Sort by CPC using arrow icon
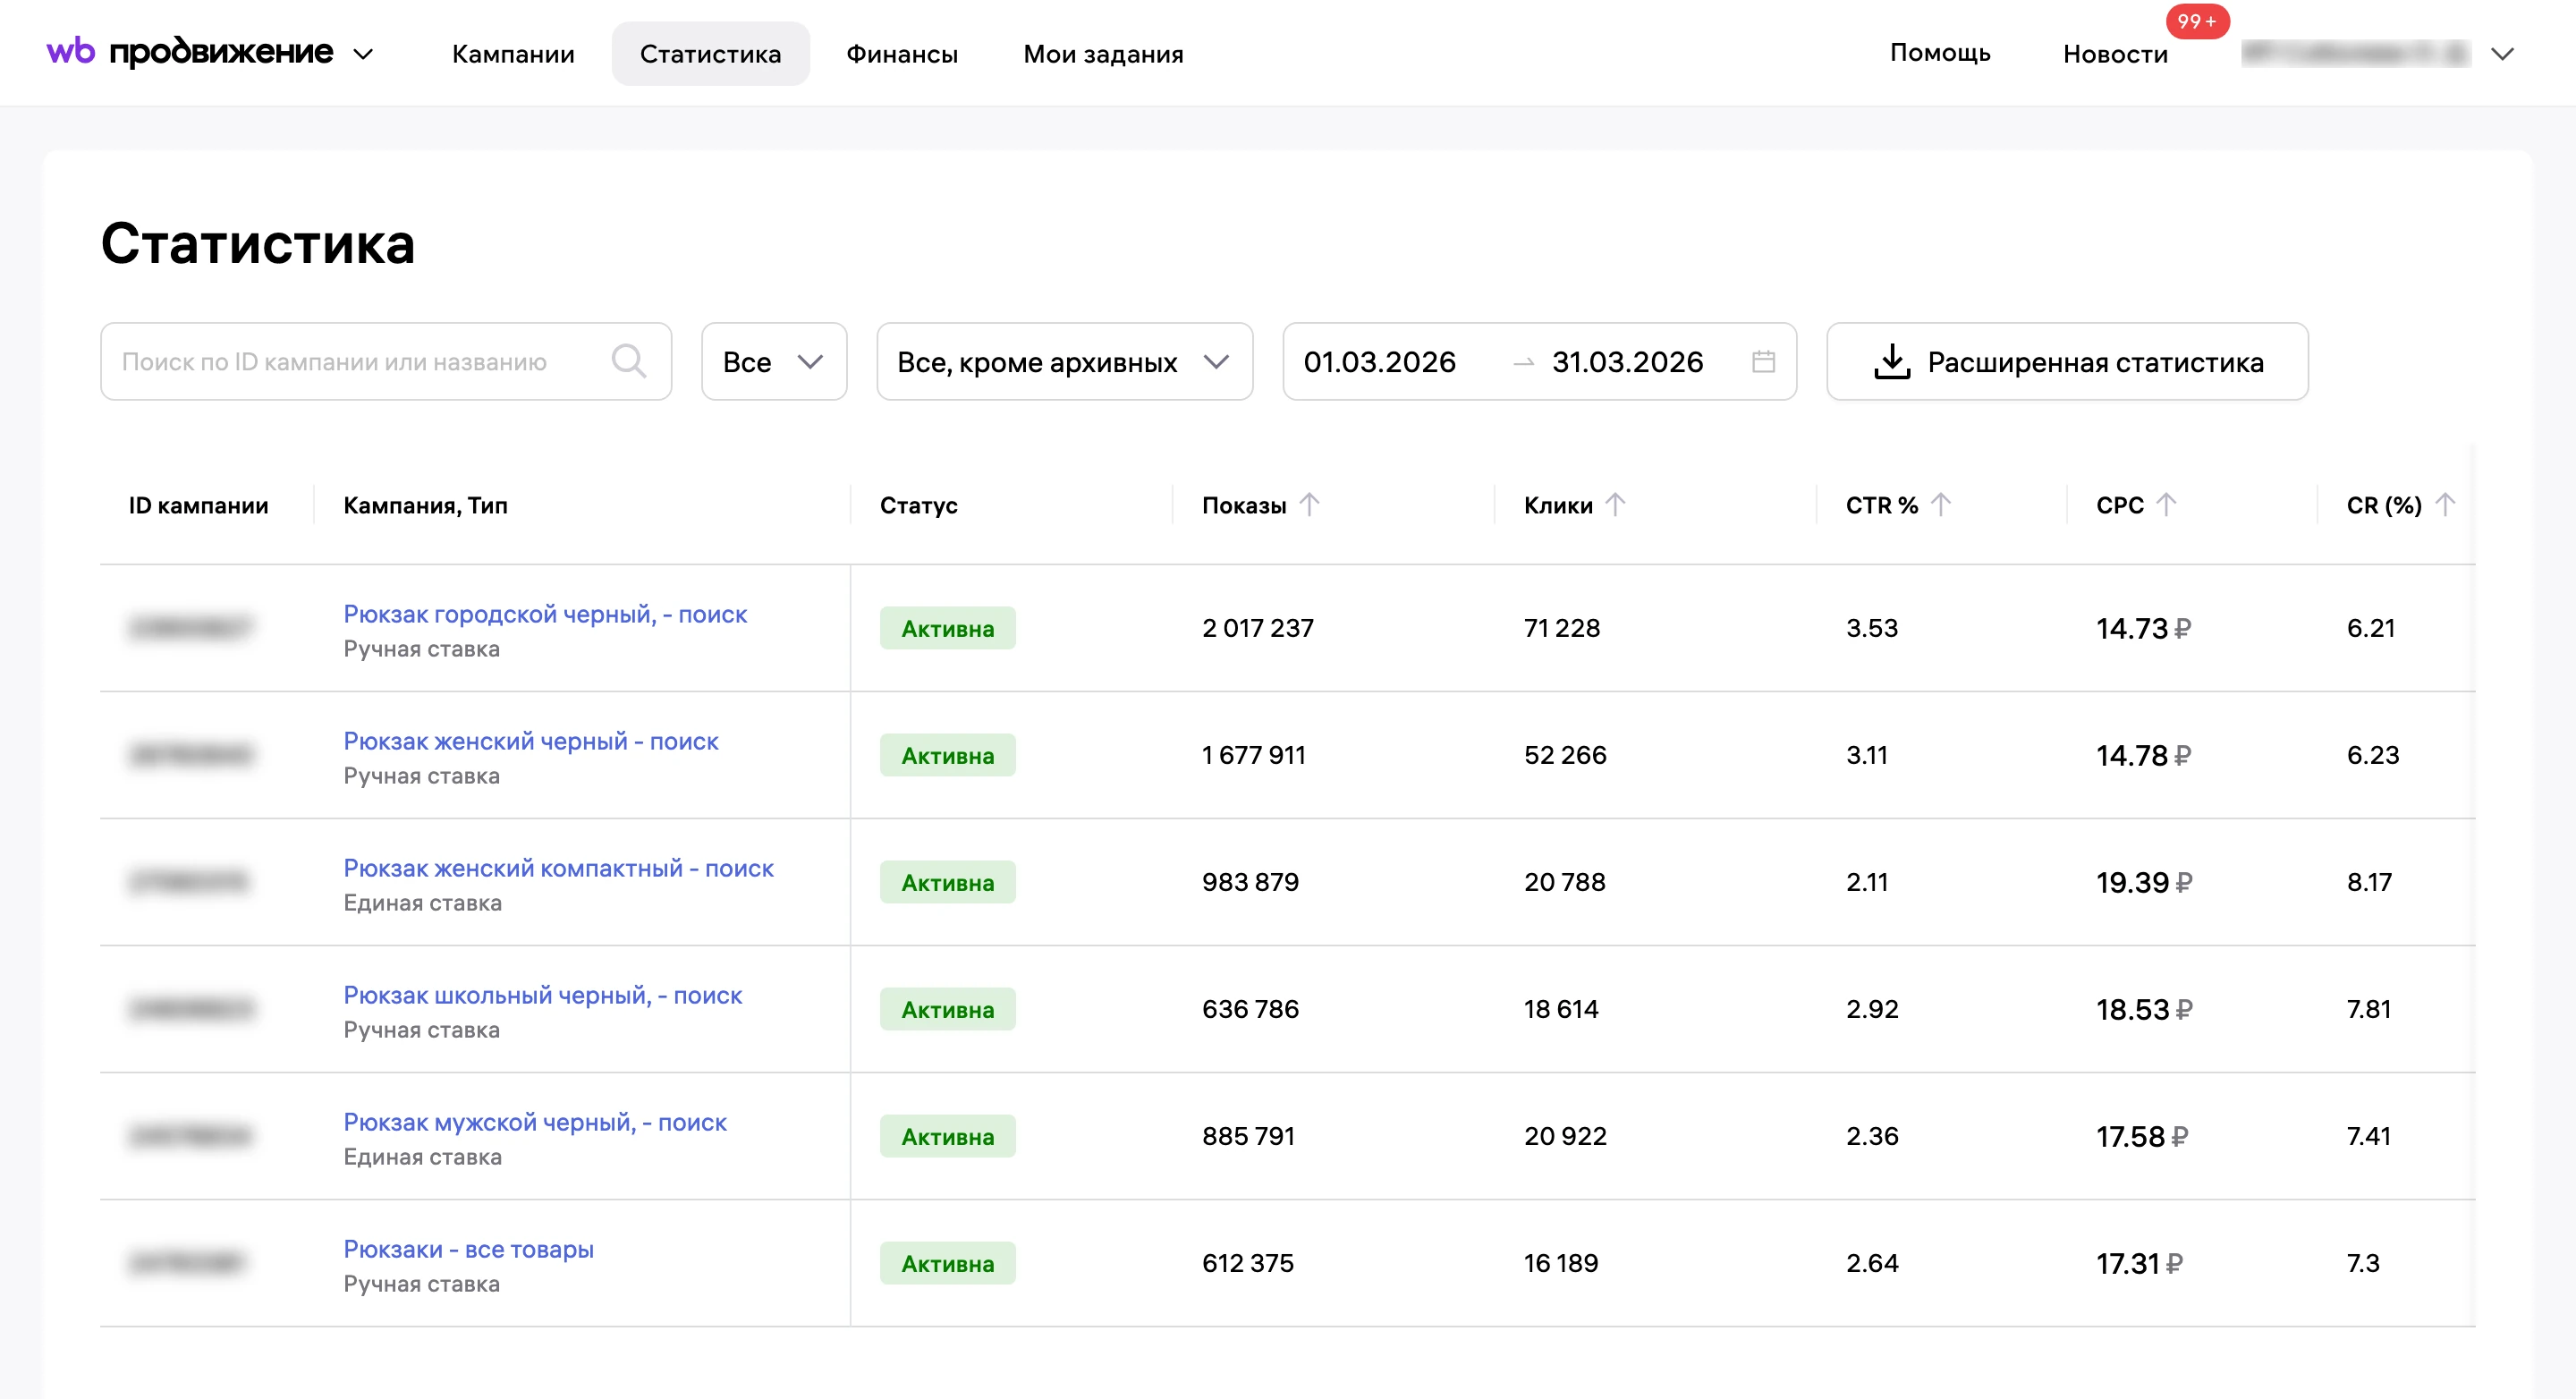The image size is (2576, 1399). (2165, 505)
